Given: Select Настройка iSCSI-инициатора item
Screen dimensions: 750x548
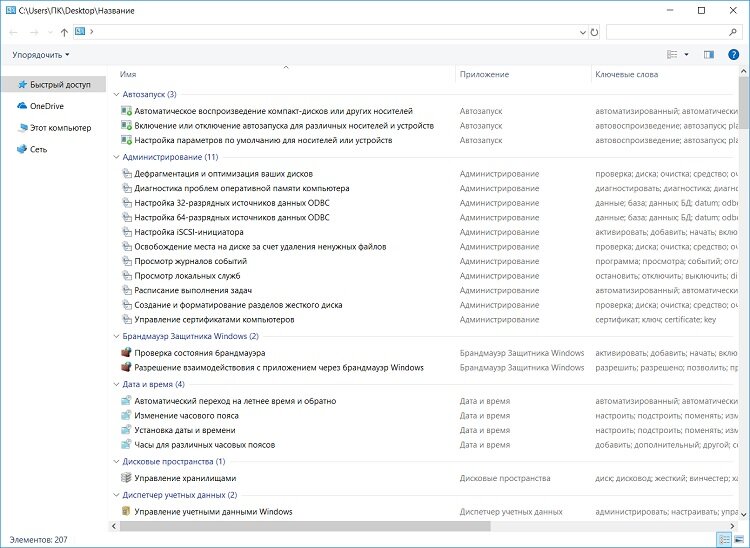Looking at the screenshot, I should 189,232.
